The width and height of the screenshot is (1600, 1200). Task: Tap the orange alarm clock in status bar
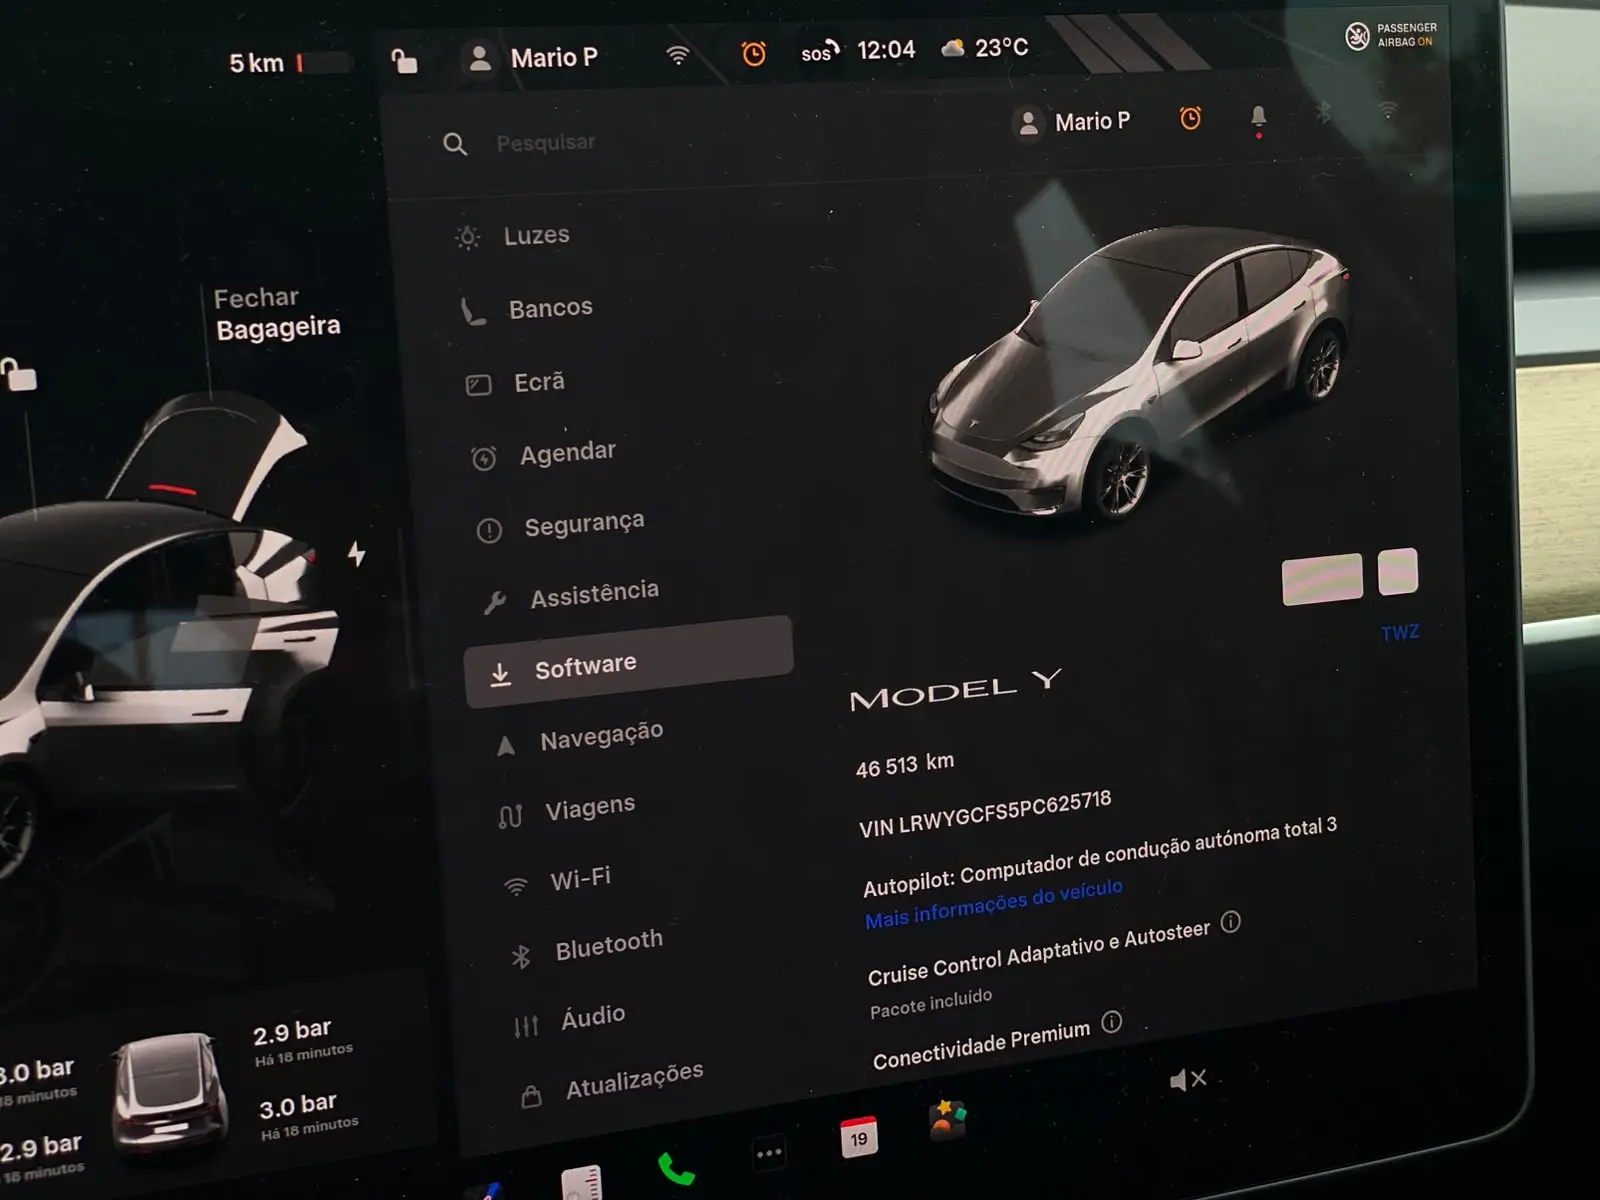[754, 53]
